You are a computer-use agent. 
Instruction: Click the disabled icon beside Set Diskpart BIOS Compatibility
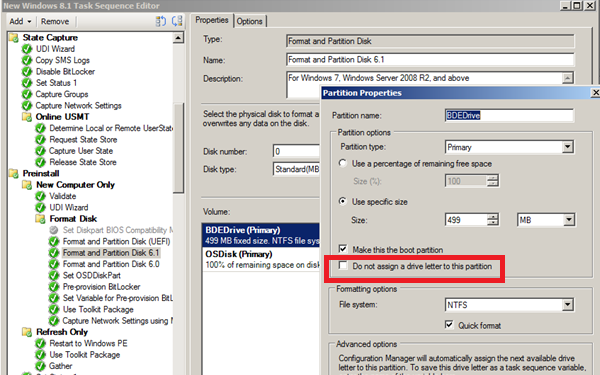coord(54,230)
